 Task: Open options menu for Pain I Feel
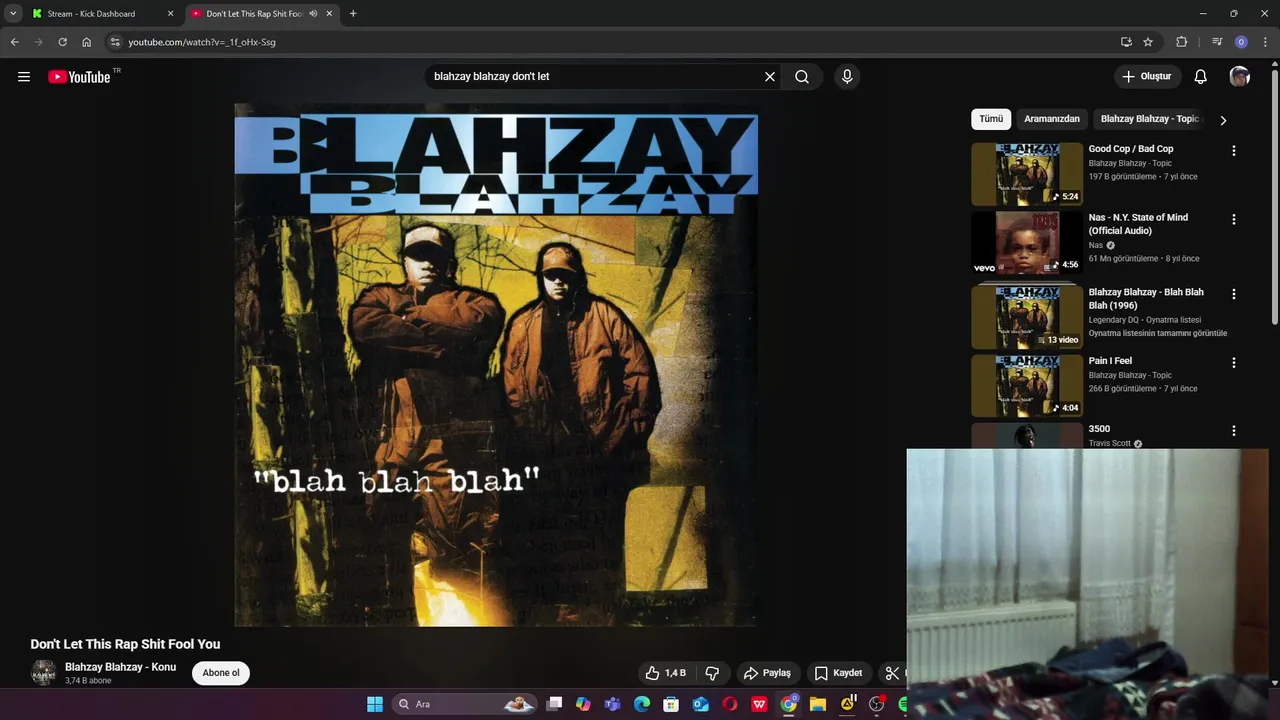click(x=1233, y=363)
